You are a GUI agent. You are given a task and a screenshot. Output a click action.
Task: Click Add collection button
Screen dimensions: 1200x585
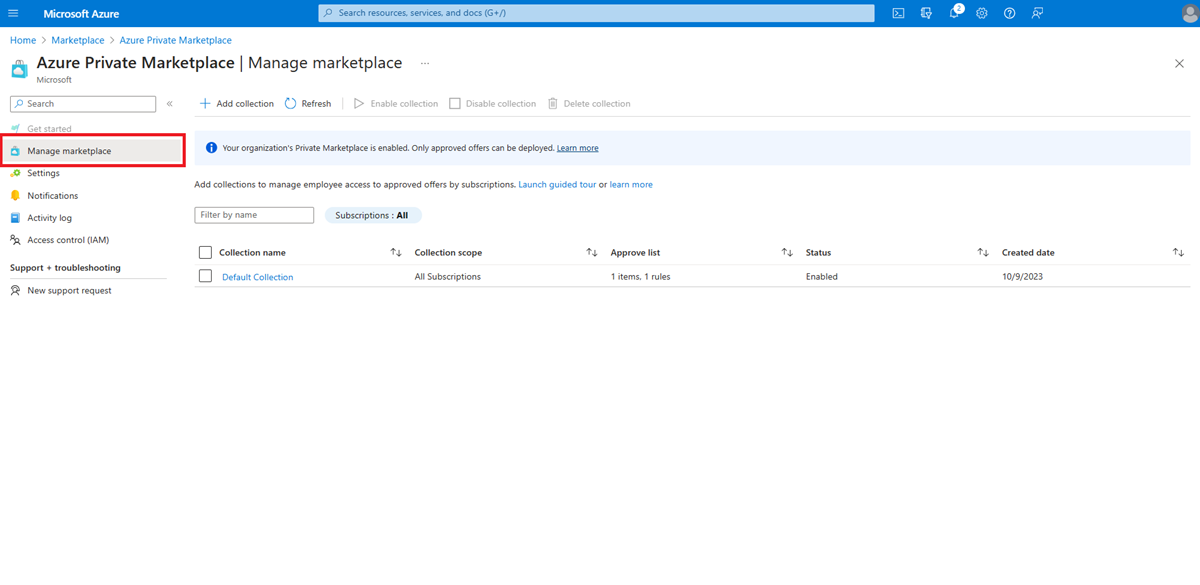237,104
